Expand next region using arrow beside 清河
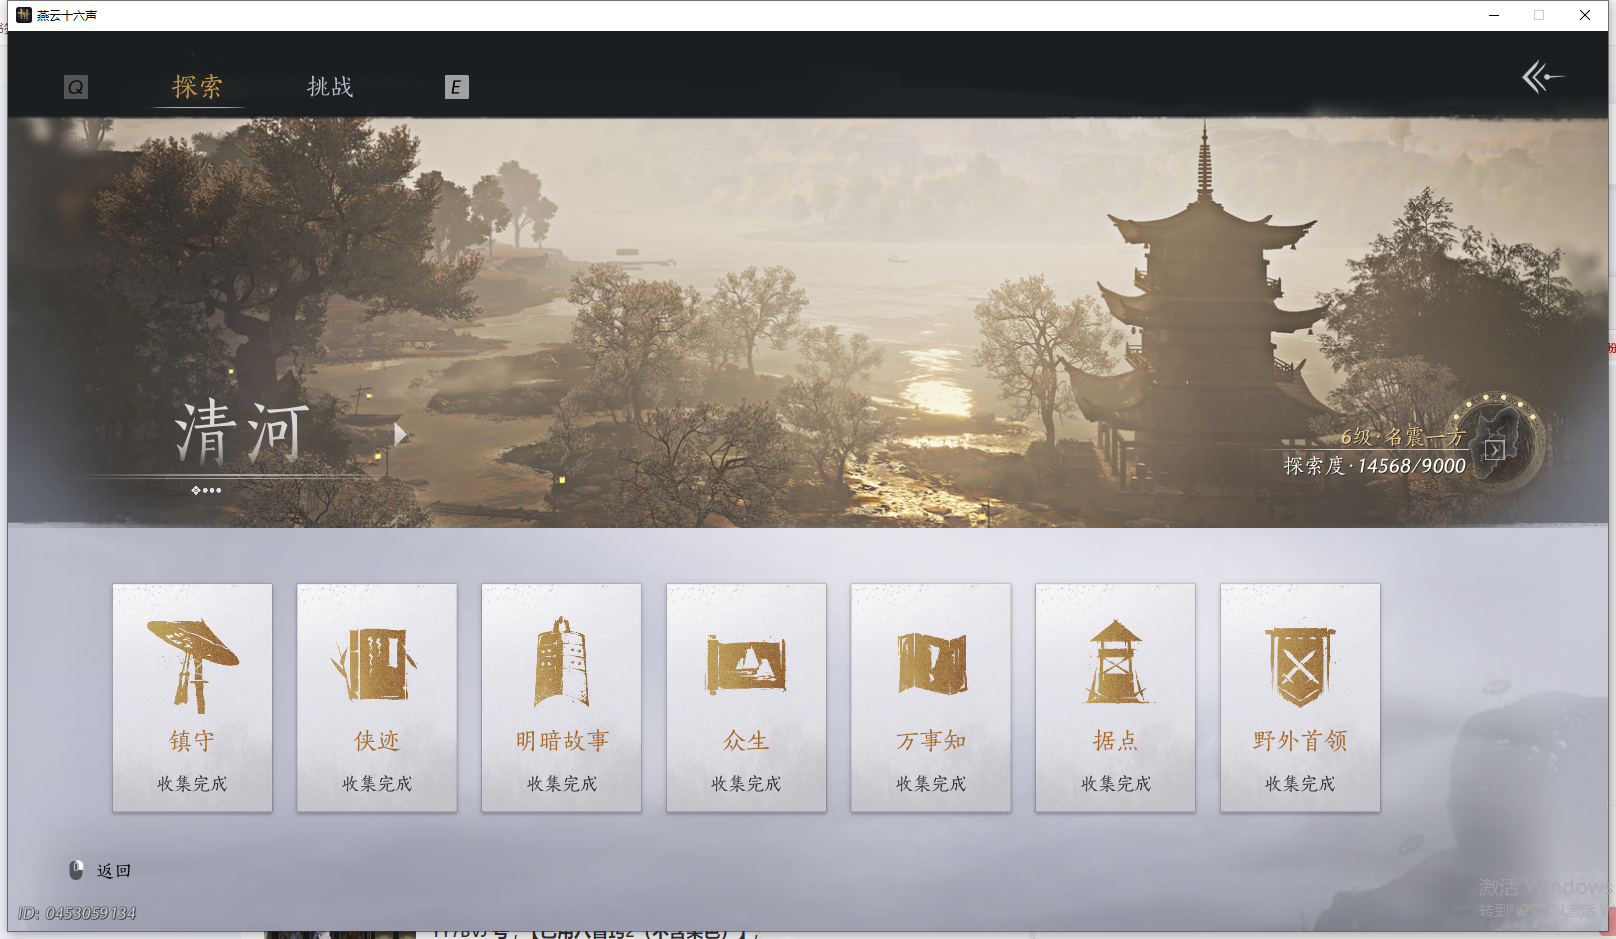The height and width of the screenshot is (939, 1616). [400, 434]
